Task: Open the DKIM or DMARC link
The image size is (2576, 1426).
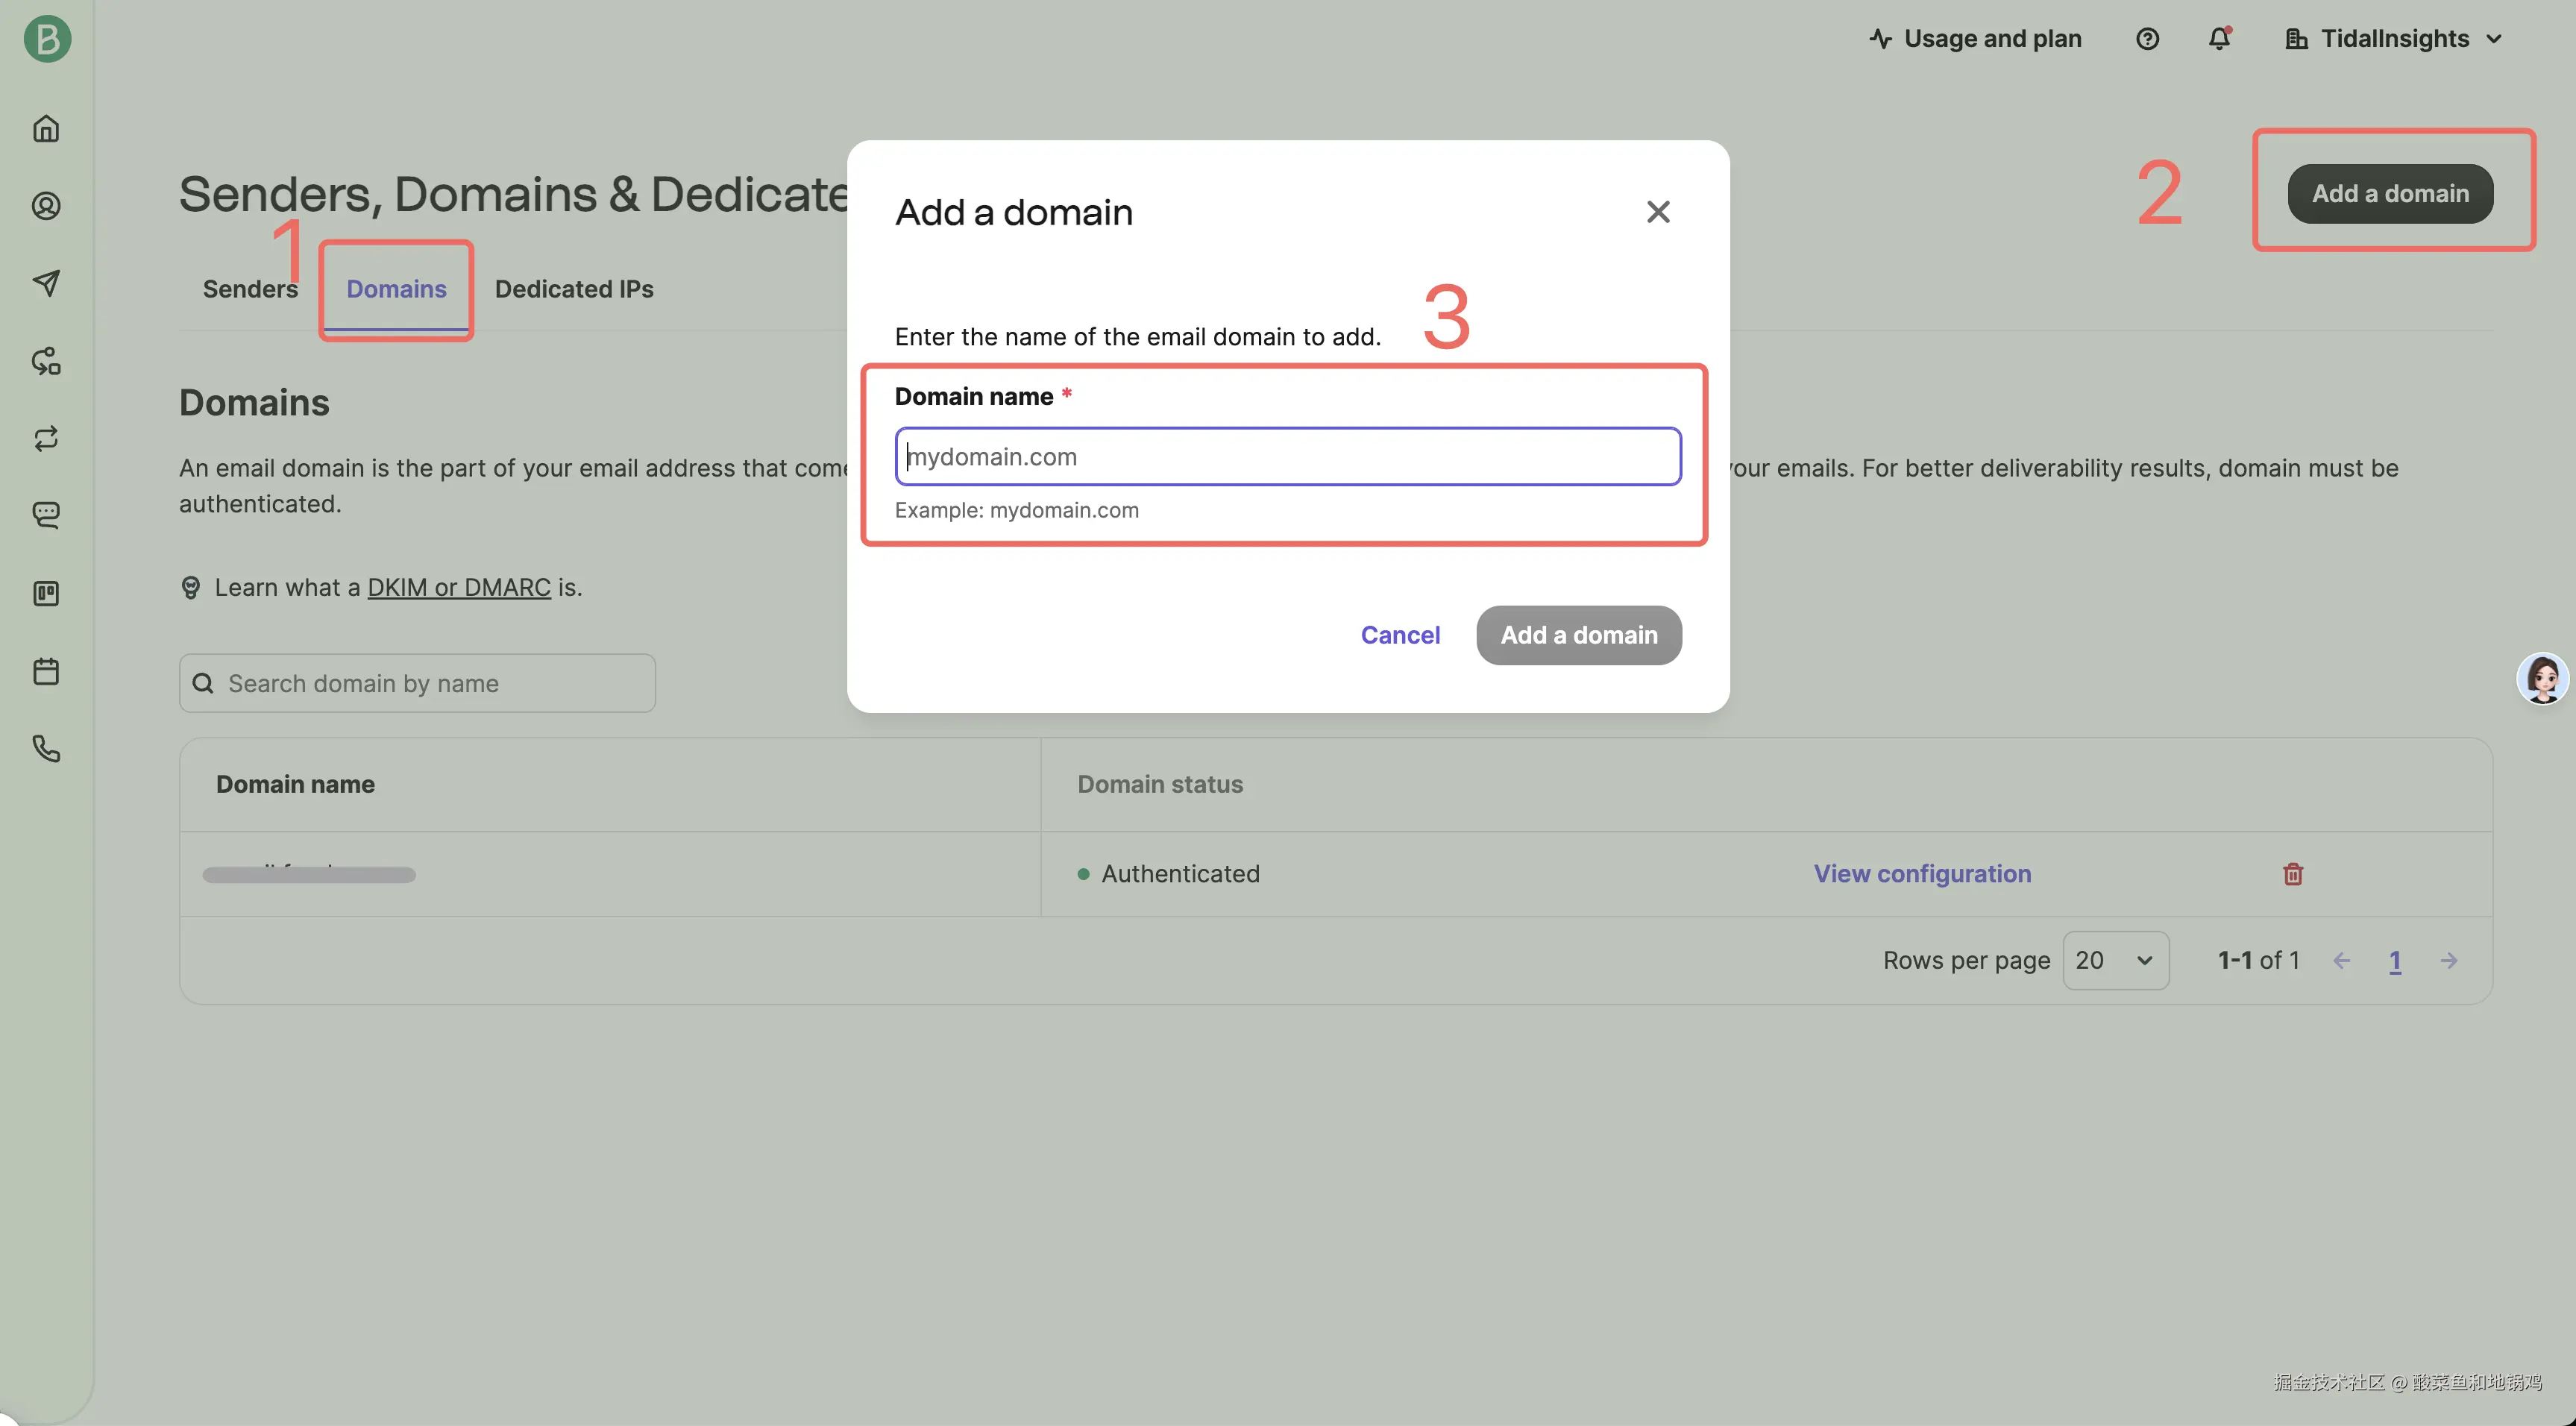Action: pyautogui.click(x=459, y=587)
